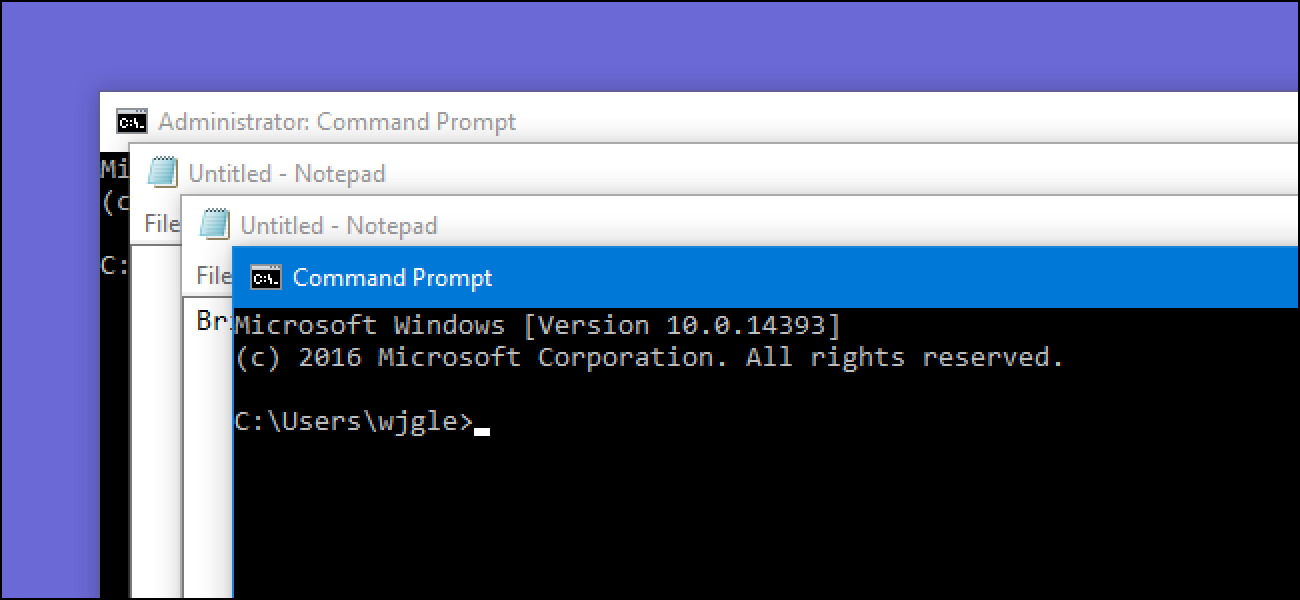Open File menu in Notepad containing "Br"
Image resolution: width=1300 pixels, height=600 pixels.
[213, 275]
